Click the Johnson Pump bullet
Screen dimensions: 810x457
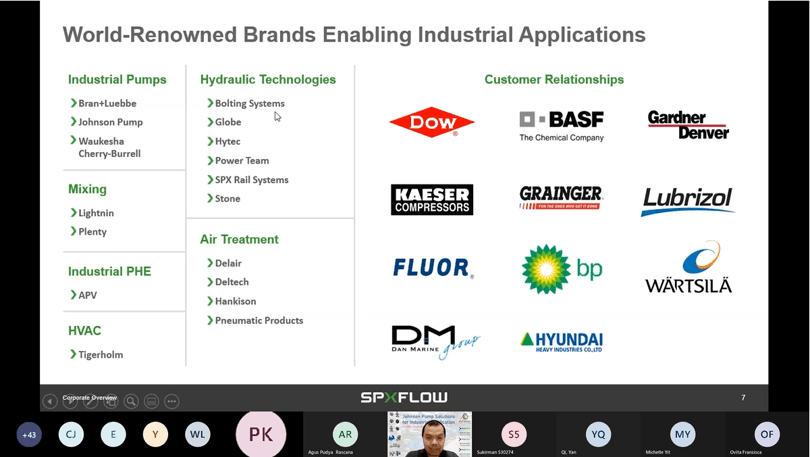click(106, 122)
